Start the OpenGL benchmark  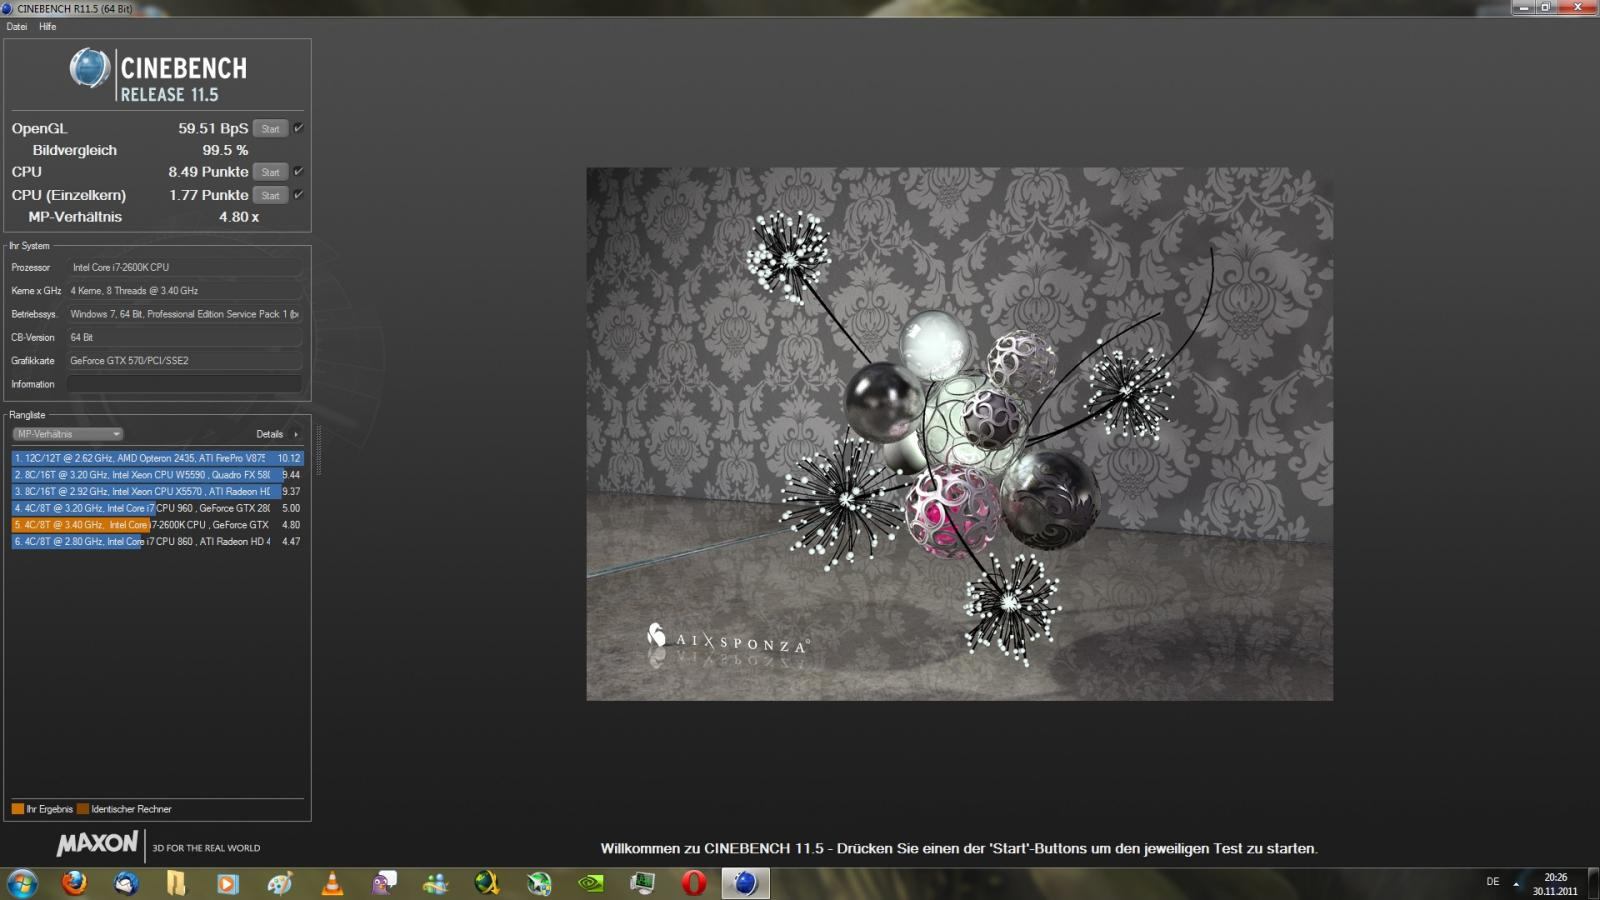pyautogui.click(x=270, y=128)
